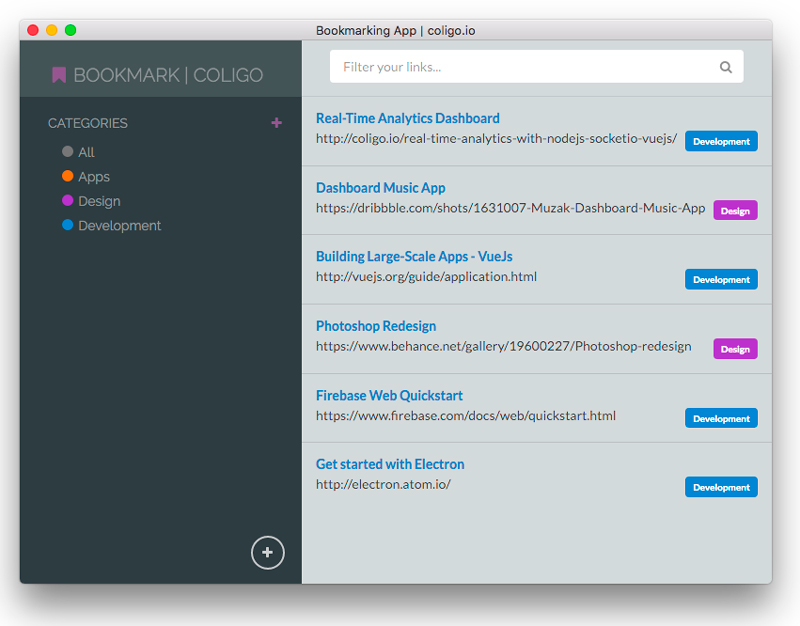
Task: Click the green macOS fullscreen button
Action: coord(71,30)
